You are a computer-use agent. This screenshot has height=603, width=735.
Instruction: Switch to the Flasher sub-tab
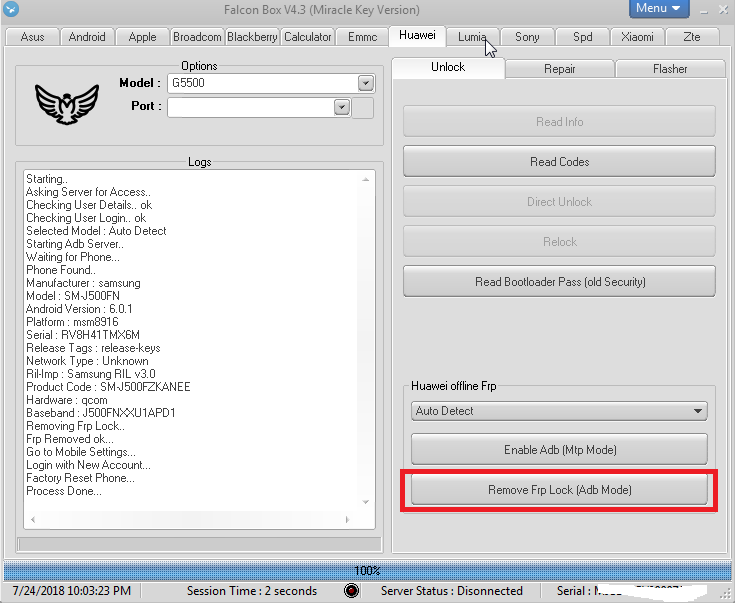(x=670, y=69)
